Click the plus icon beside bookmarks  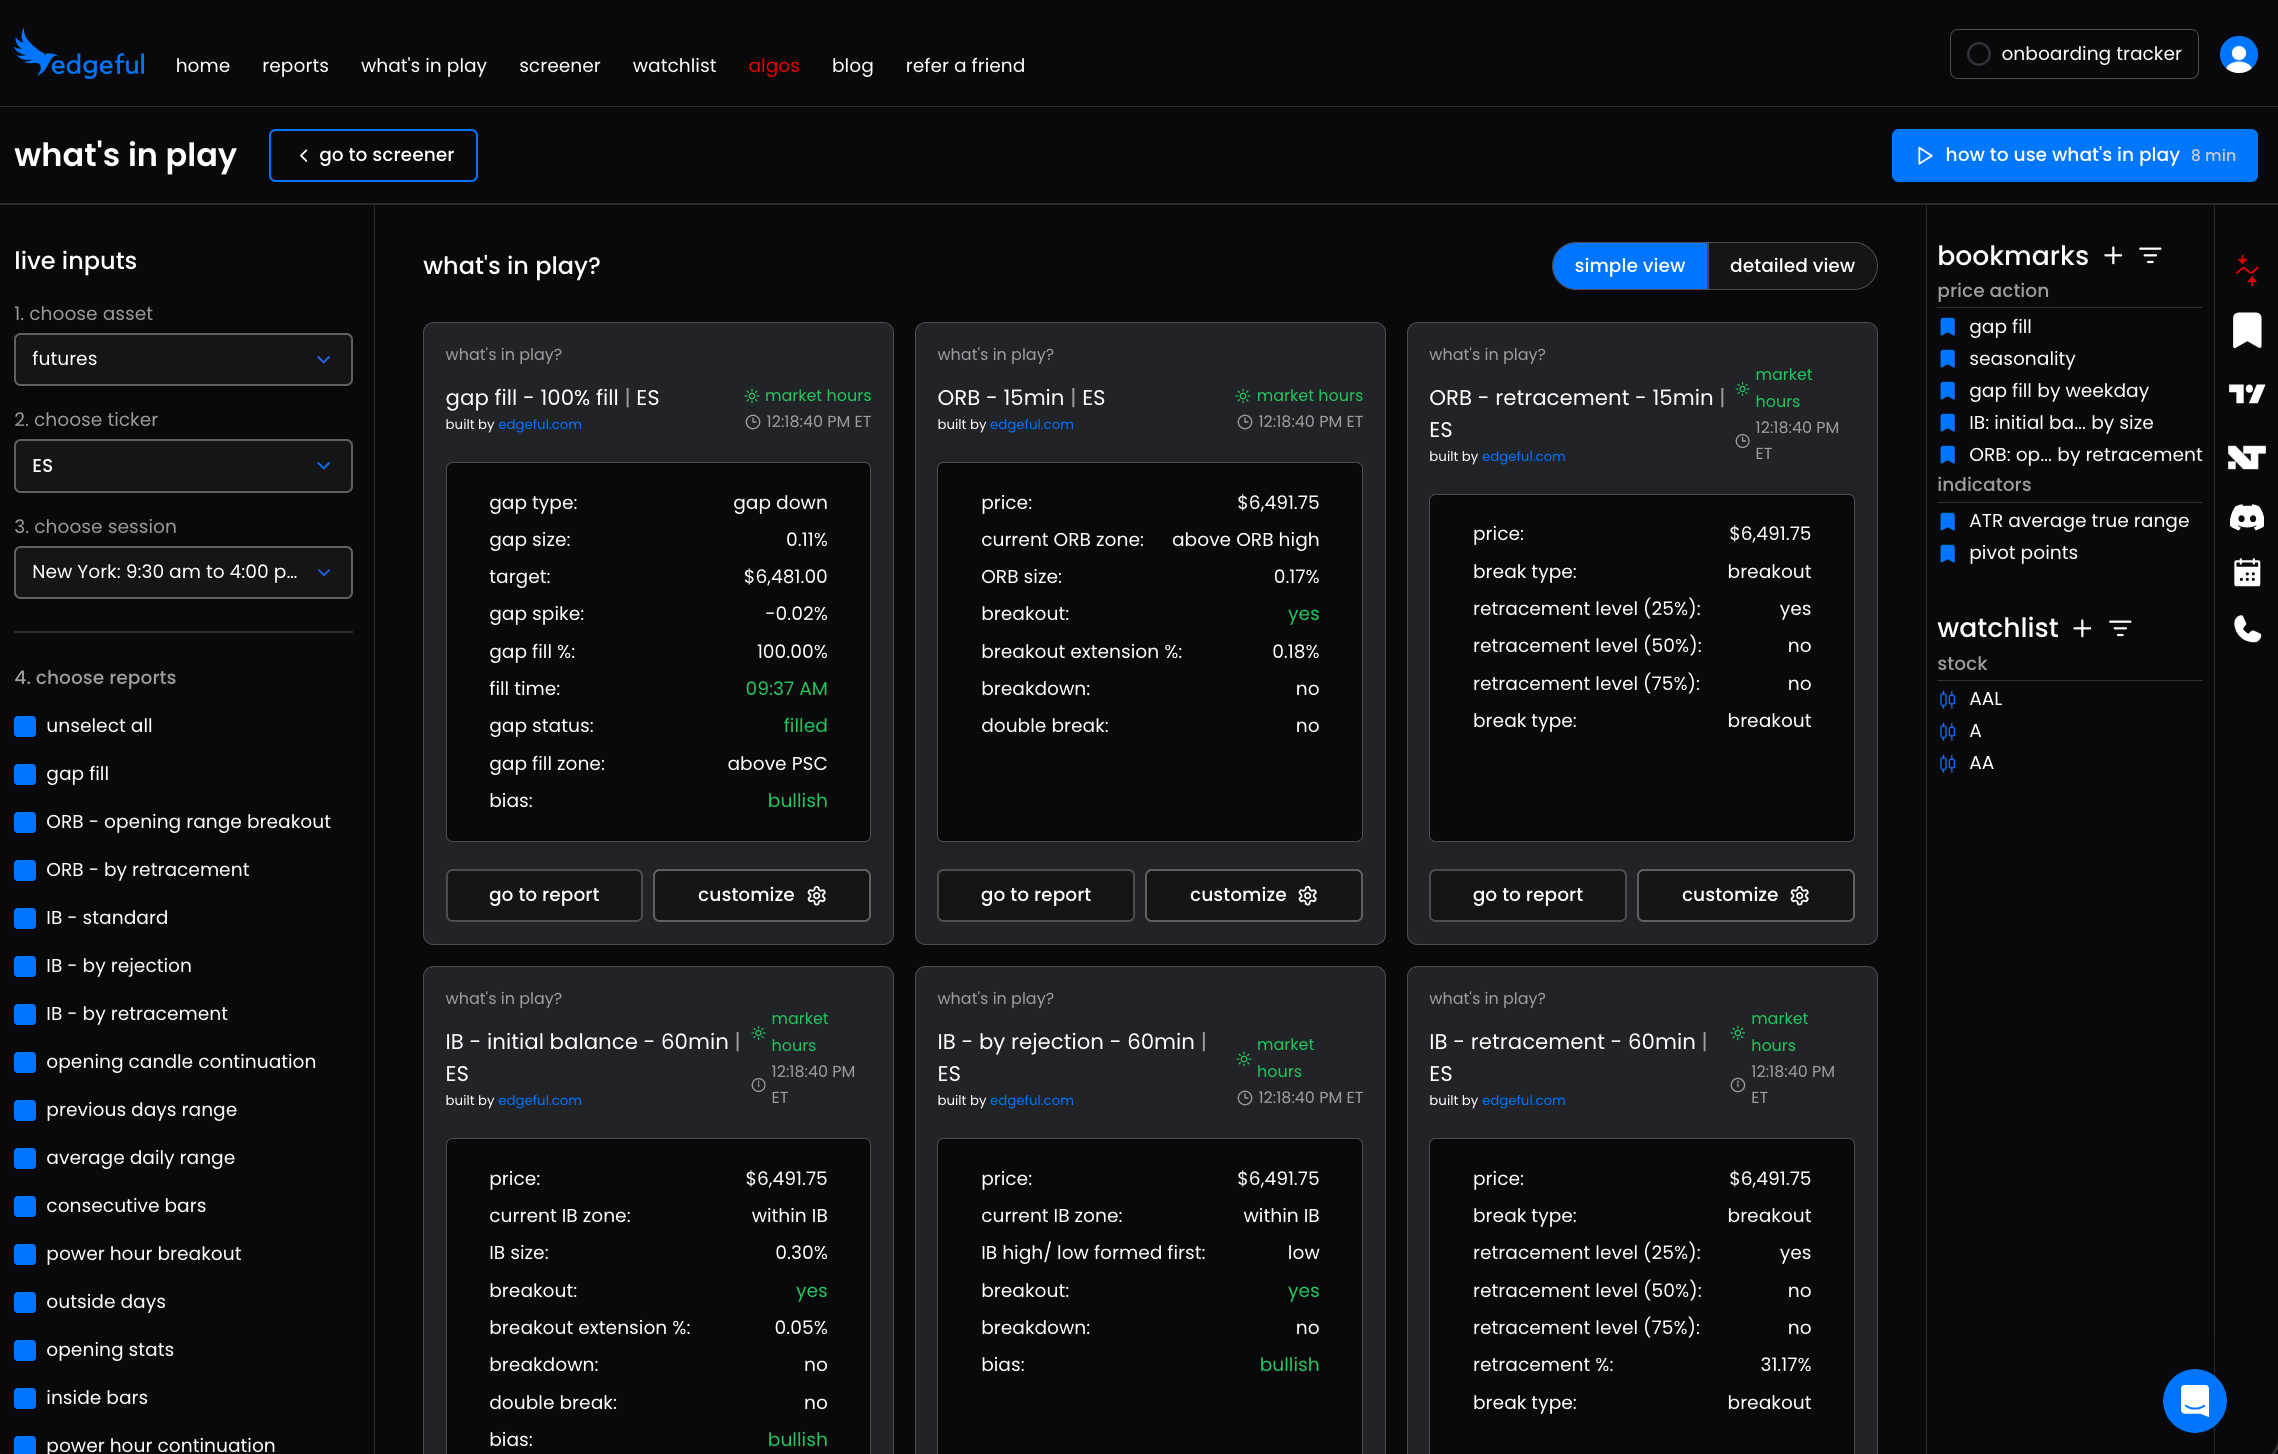(x=2113, y=256)
